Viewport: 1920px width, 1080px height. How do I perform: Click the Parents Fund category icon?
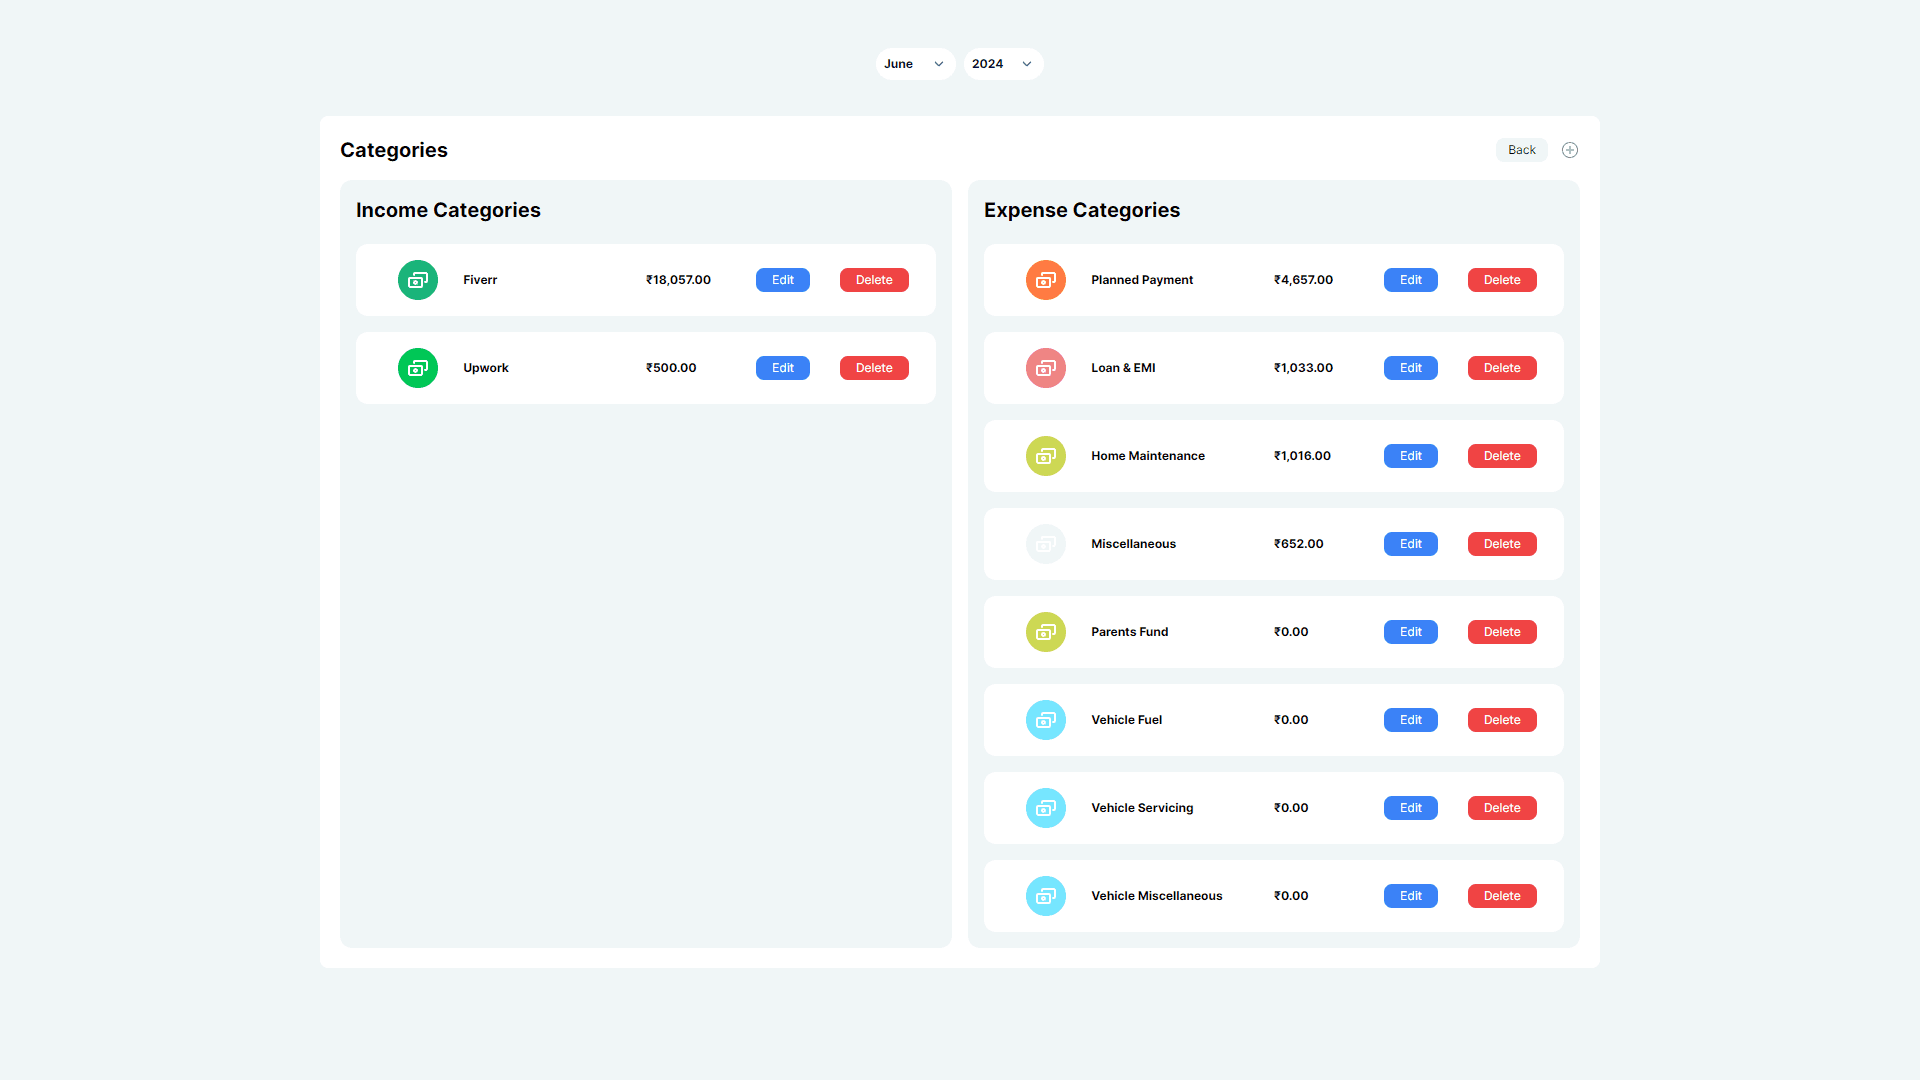(x=1045, y=631)
